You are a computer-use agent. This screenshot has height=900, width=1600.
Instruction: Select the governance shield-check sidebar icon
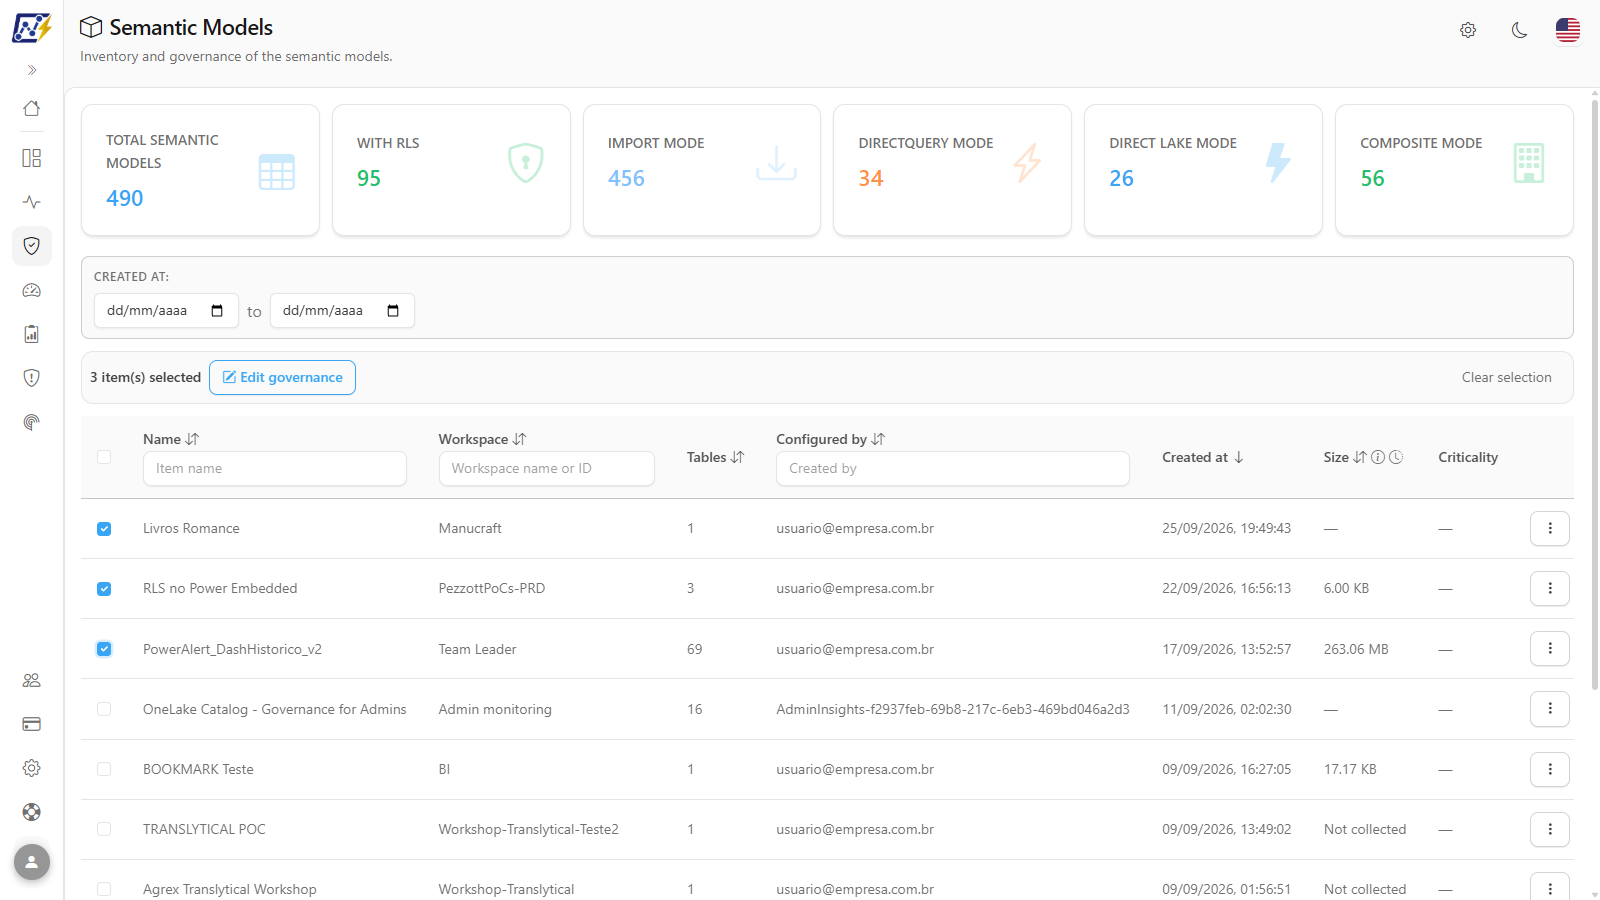[x=32, y=246]
